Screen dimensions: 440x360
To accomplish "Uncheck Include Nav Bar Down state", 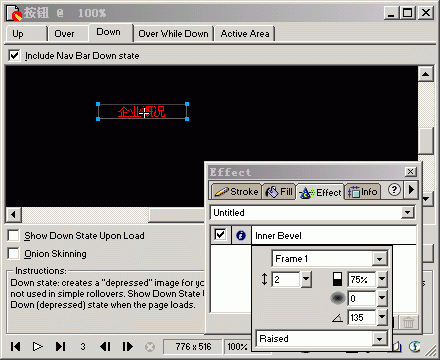I will tap(14, 55).
